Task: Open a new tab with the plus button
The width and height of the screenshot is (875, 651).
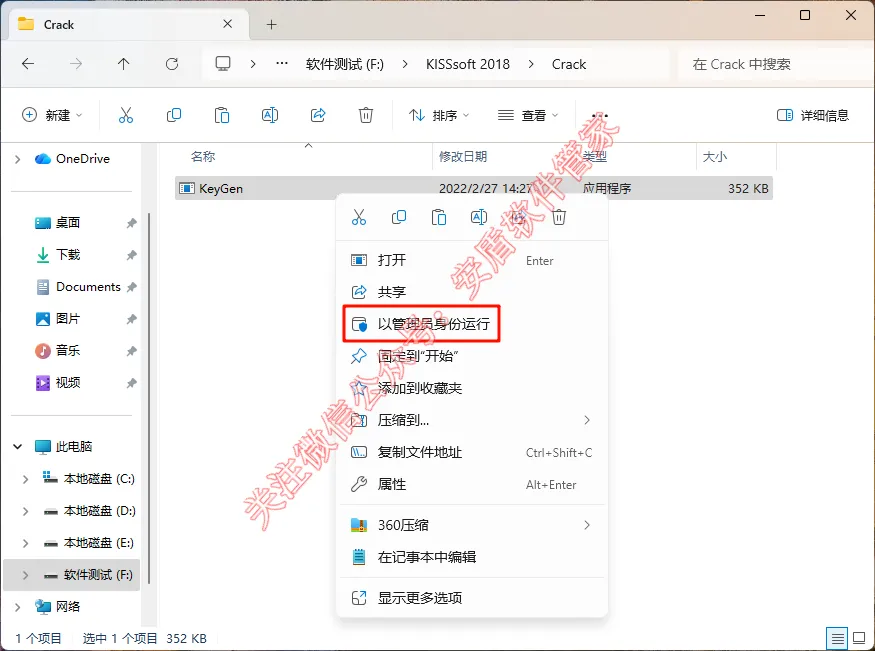Action: coord(271,25)
